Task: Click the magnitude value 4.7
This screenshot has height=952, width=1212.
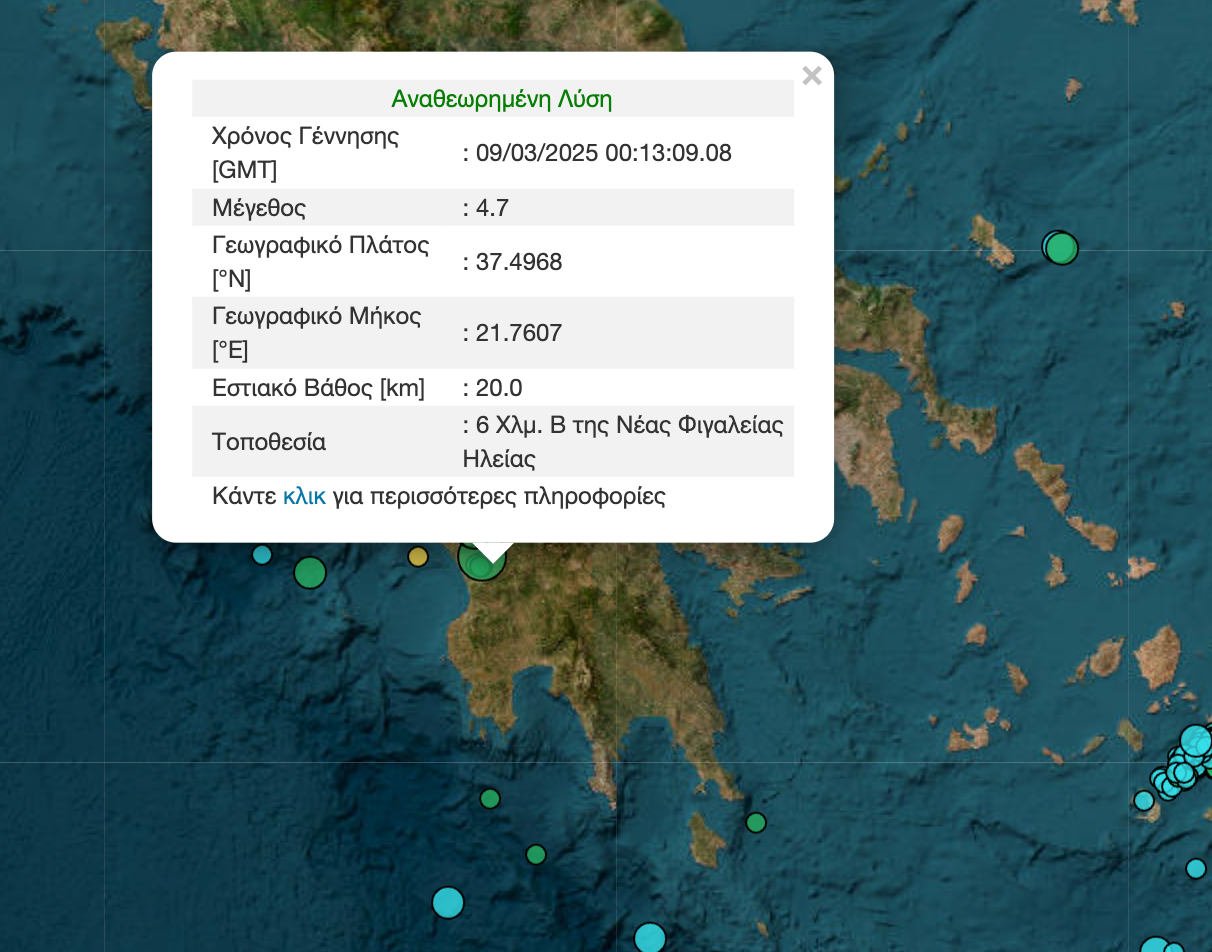Action: tap(493, 208)
